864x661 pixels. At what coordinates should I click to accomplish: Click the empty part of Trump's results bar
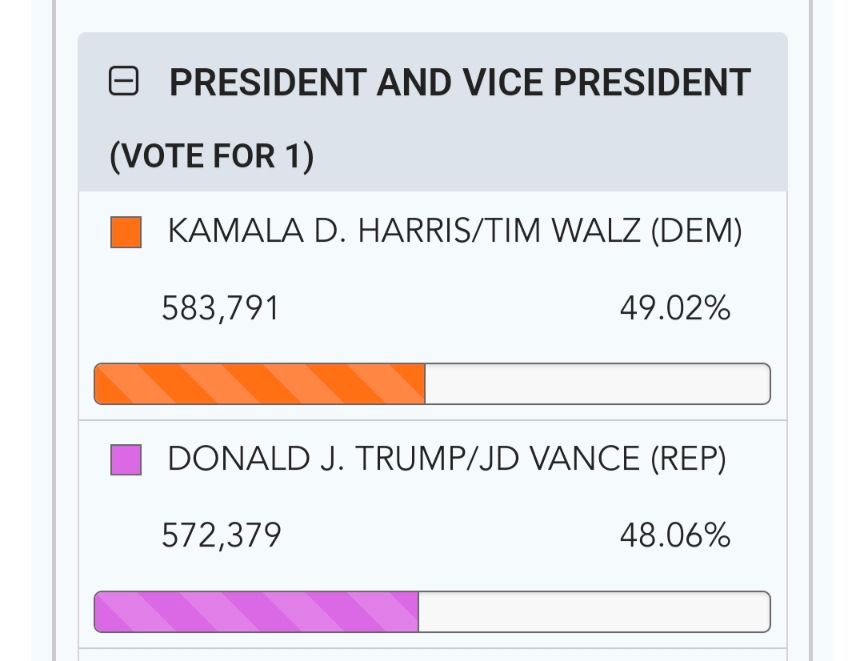594,612
